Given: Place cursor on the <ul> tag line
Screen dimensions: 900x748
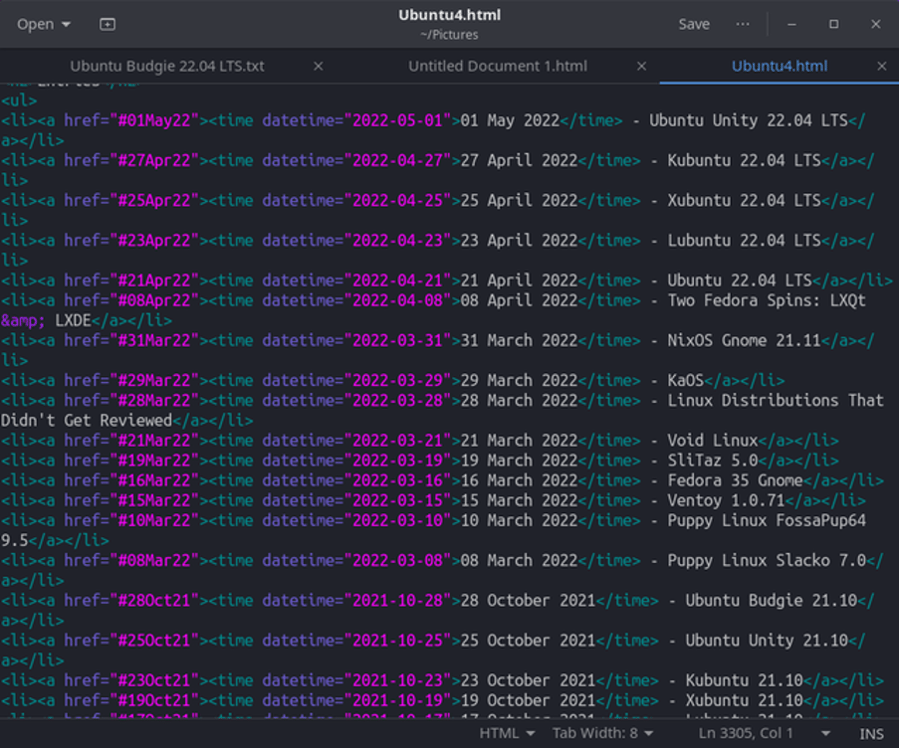Looking at the screenshot, I should [19, 100].
